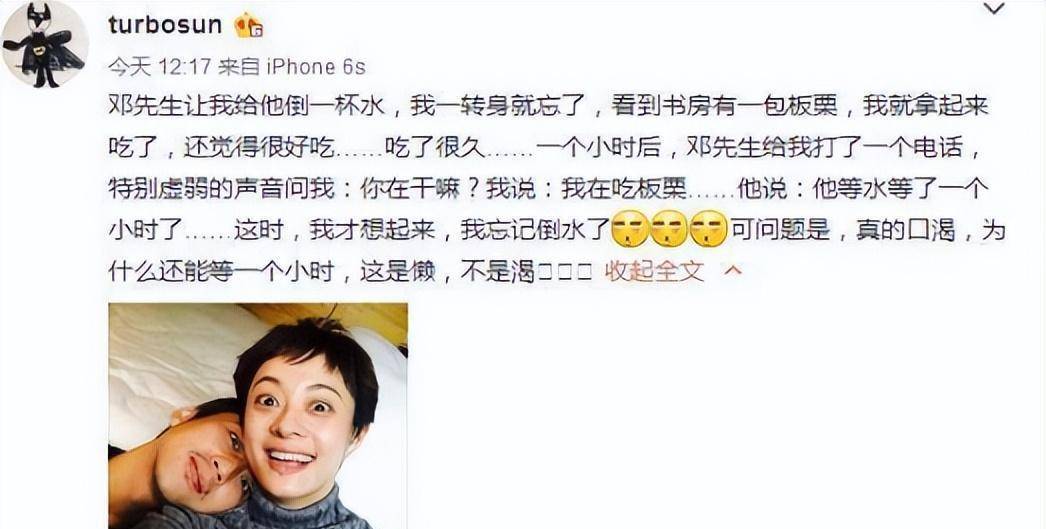Open the turbosun username profile link
The image size is (1046, 529).
click(165, 25)
